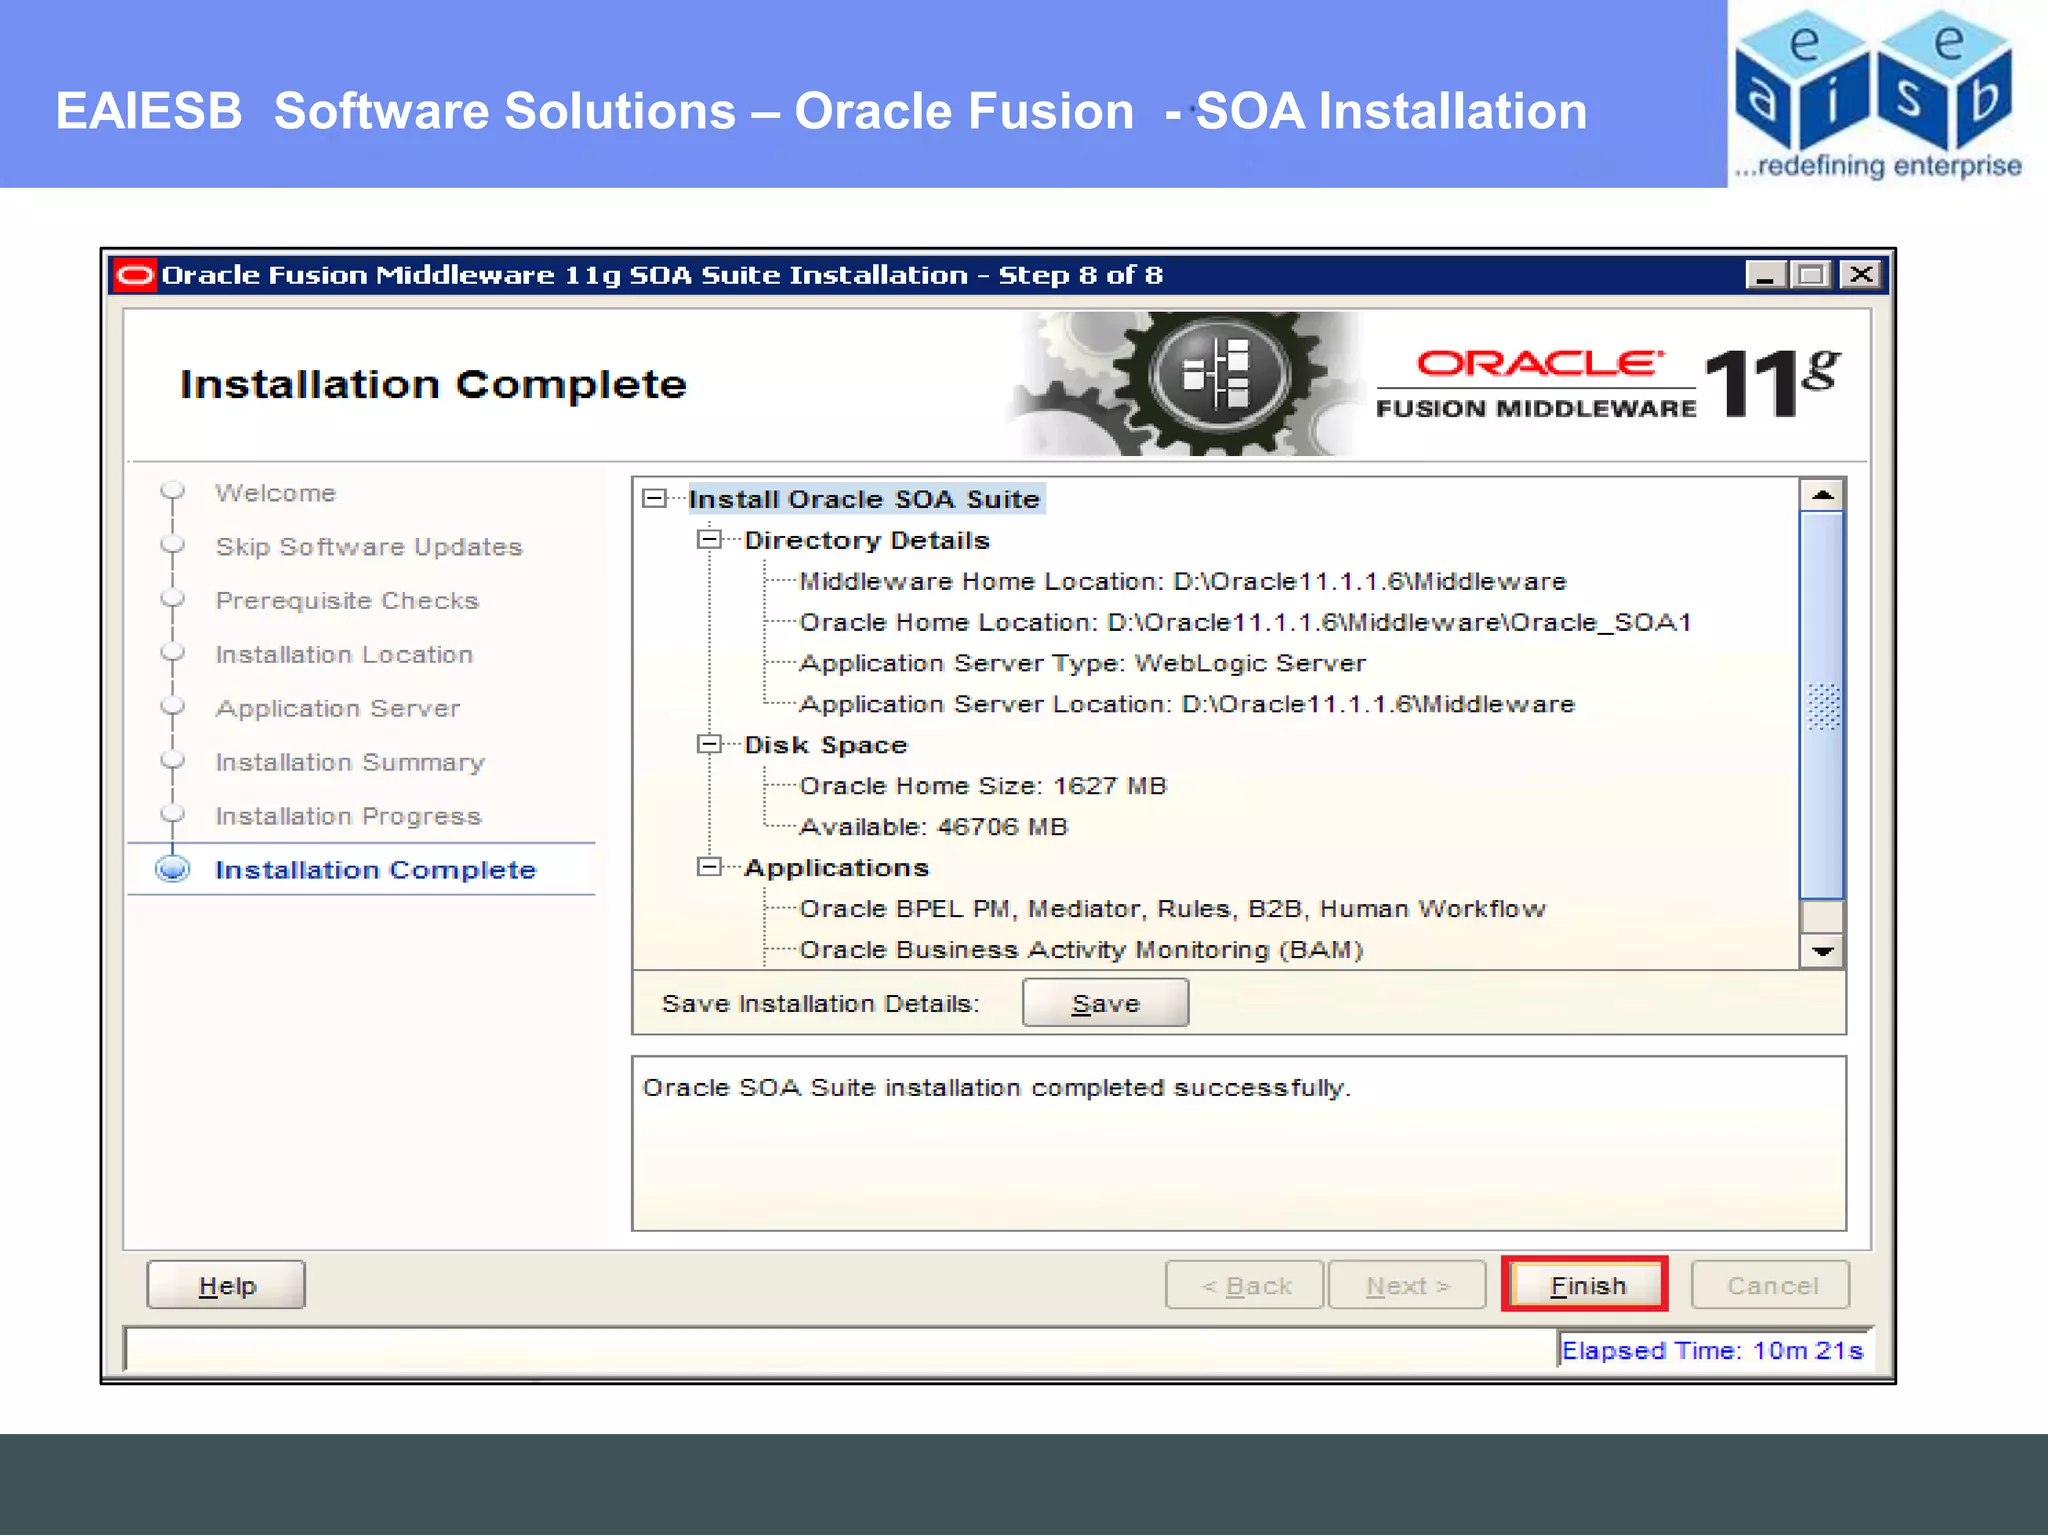Select Application Server Location row
Viewport: 2048px width, 1536px height.
click(x=1187, y=704)
